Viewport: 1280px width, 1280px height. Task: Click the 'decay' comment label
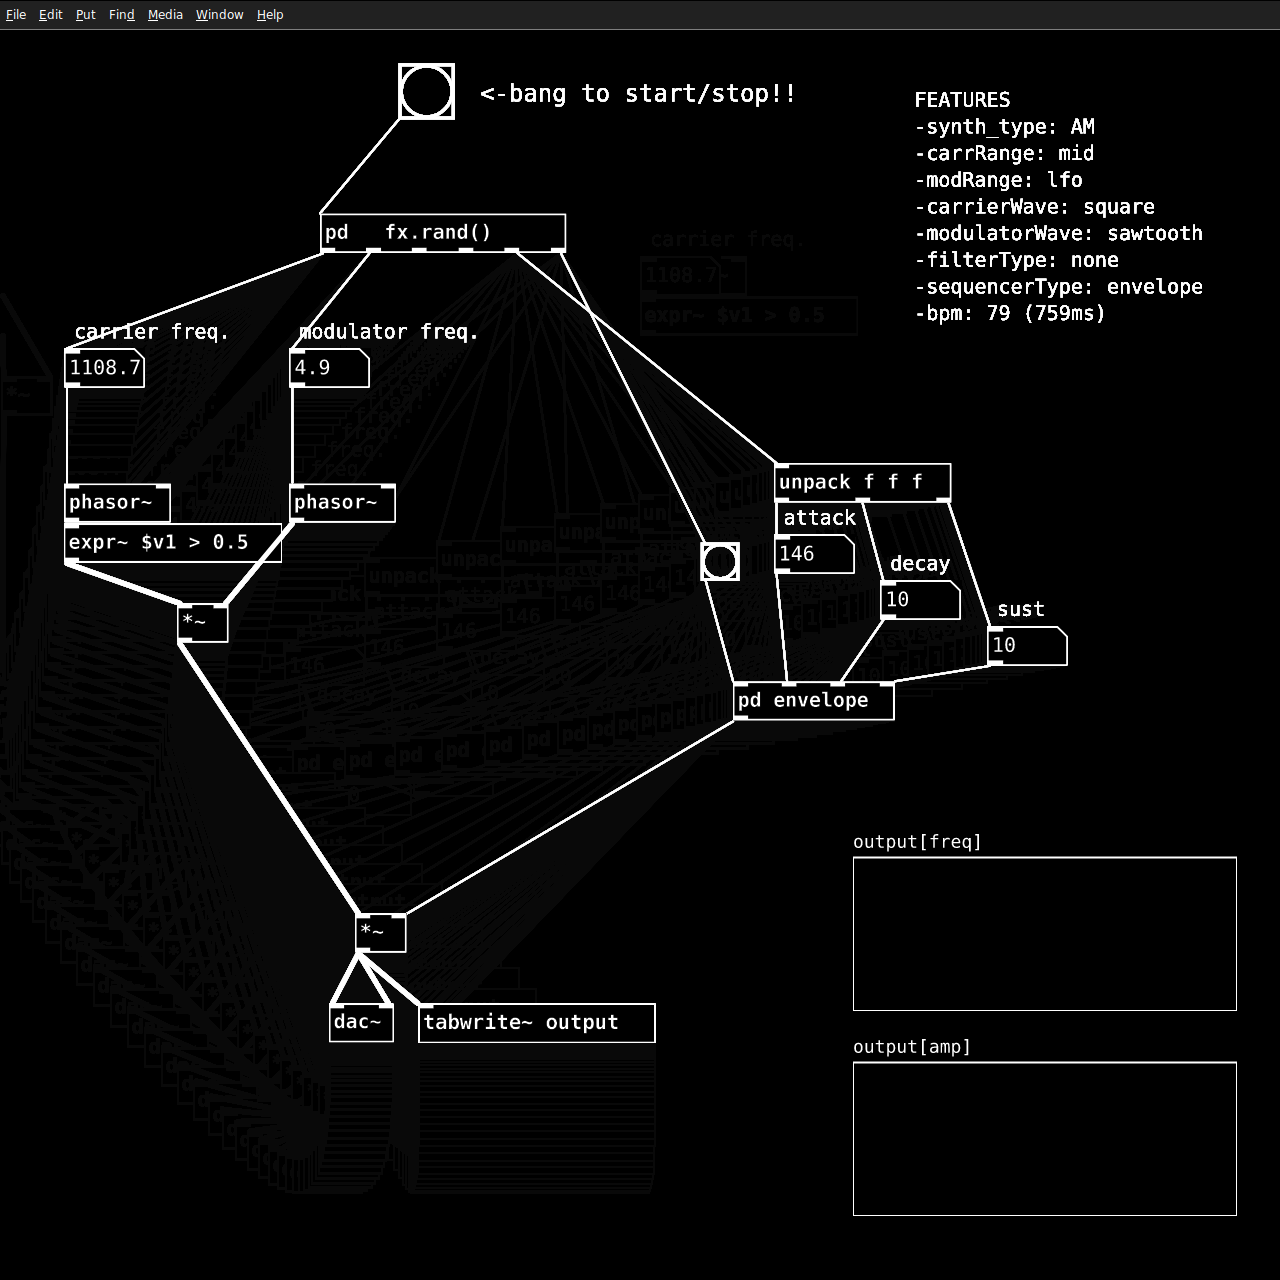(920, 564)
